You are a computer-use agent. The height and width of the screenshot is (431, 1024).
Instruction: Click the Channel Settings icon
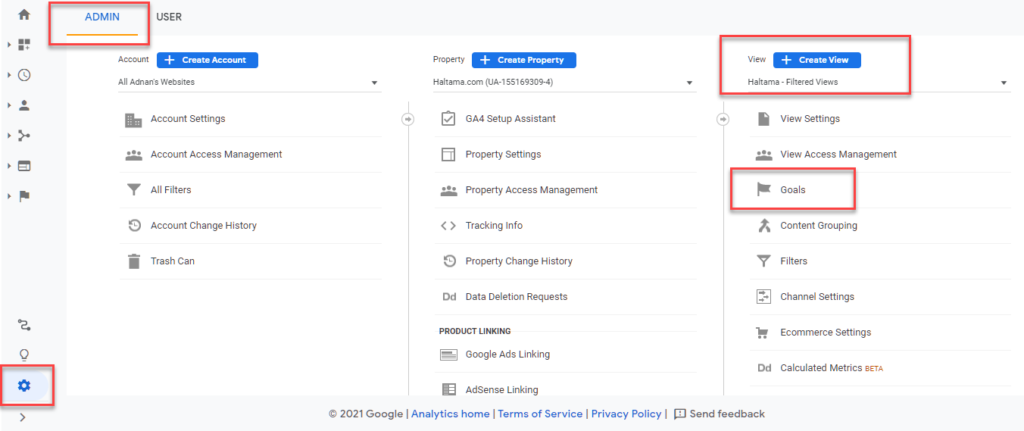[763, 296]
